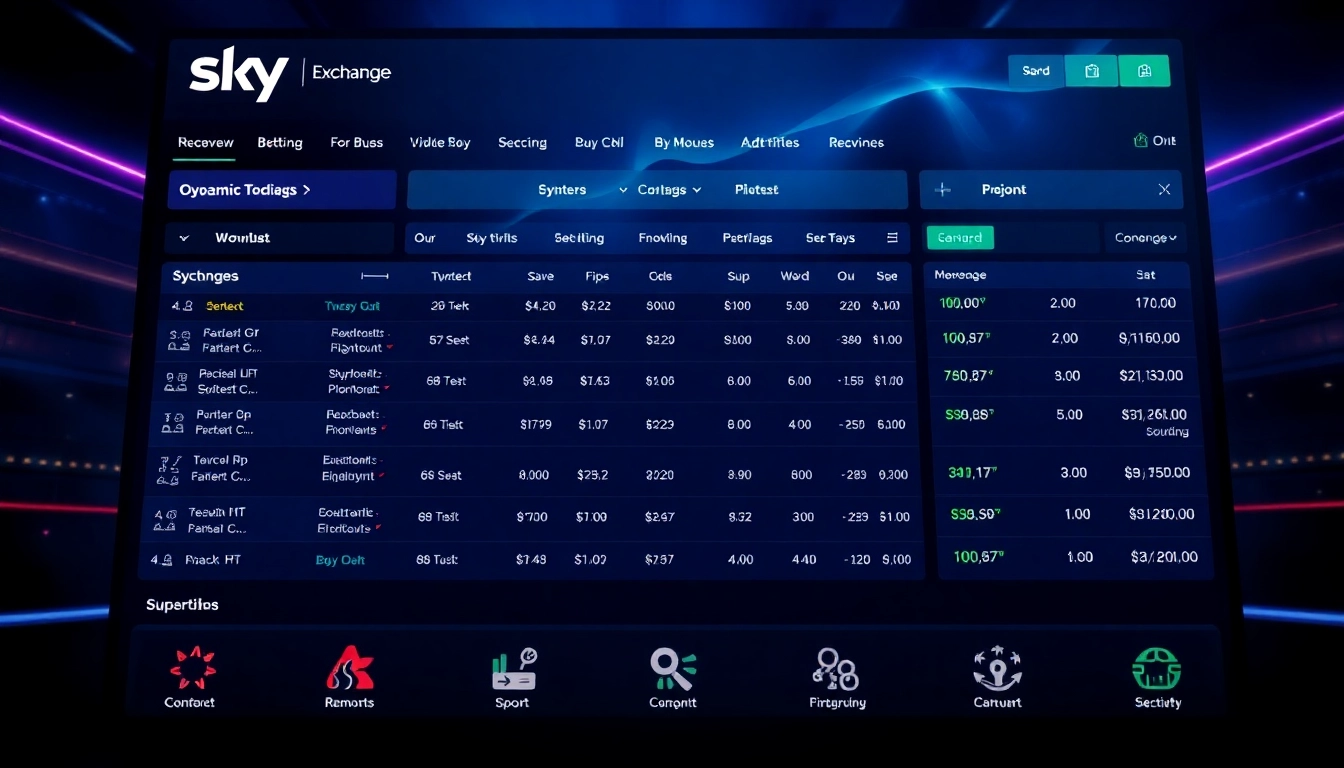Click the clipboard icon button beside Sard
The width and height of the screenshot is (1344, 768).
point(1091,71)
